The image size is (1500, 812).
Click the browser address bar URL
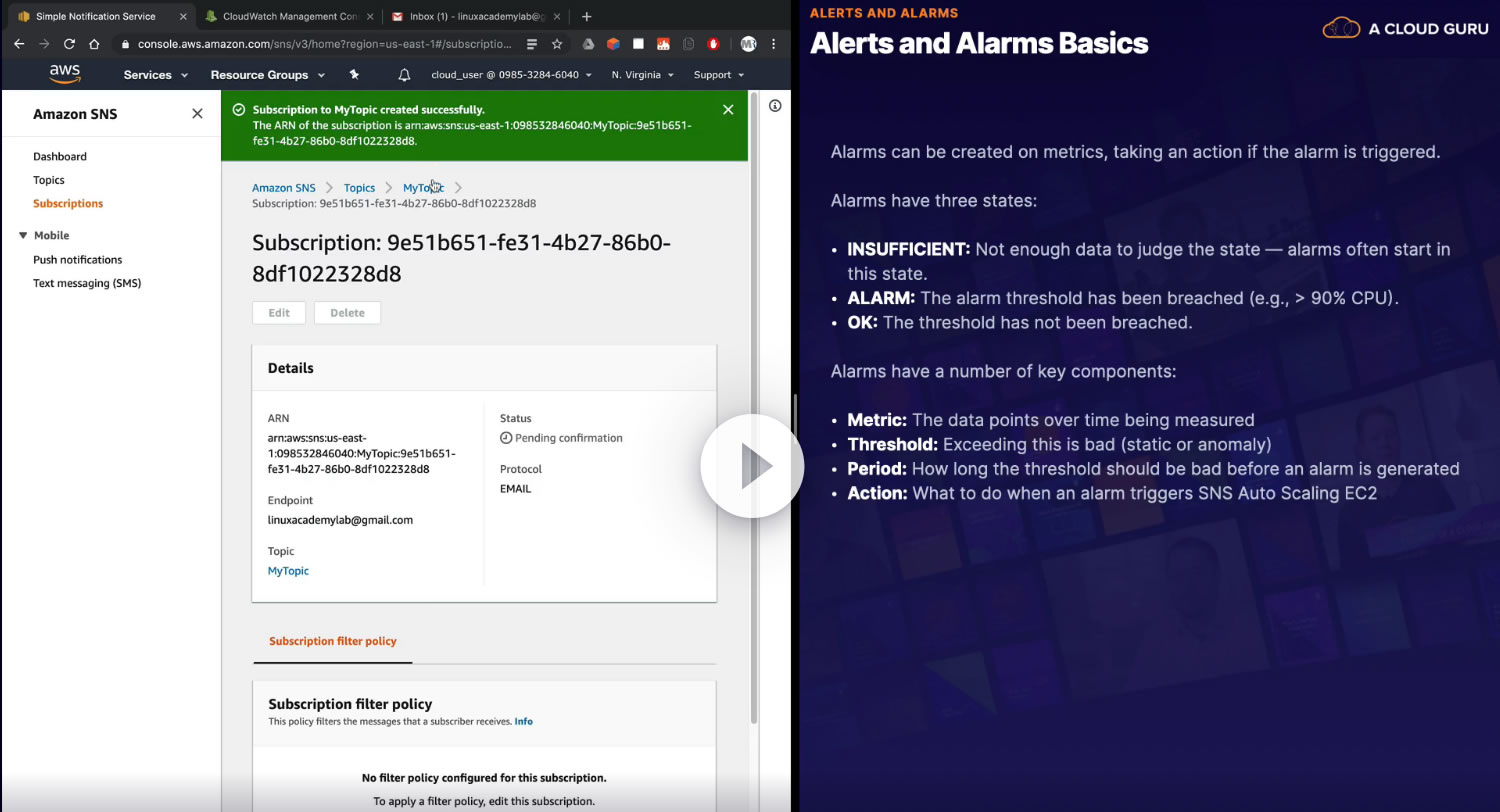325,44
